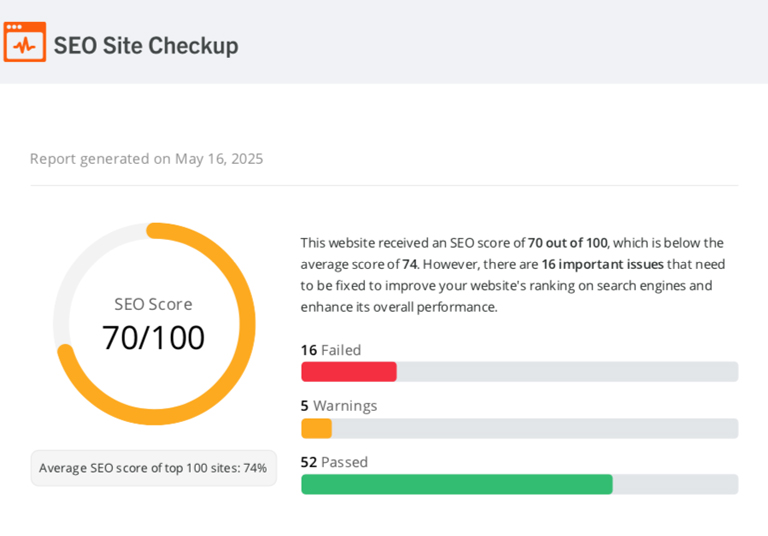Click the 16 Failed label
This screenshot has height=536, width=768.
tap(331, 350)
